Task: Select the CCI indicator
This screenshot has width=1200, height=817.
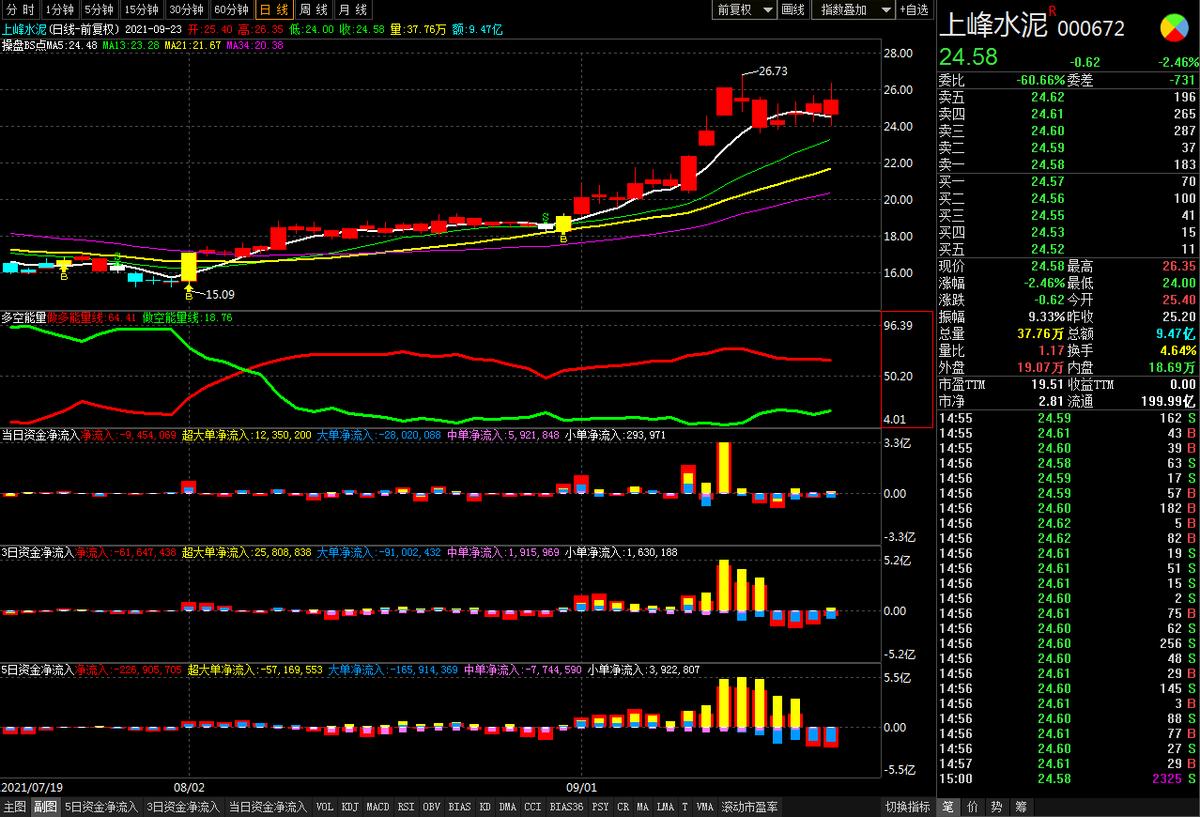Action: pyautogui.click(x=533, y=807)
